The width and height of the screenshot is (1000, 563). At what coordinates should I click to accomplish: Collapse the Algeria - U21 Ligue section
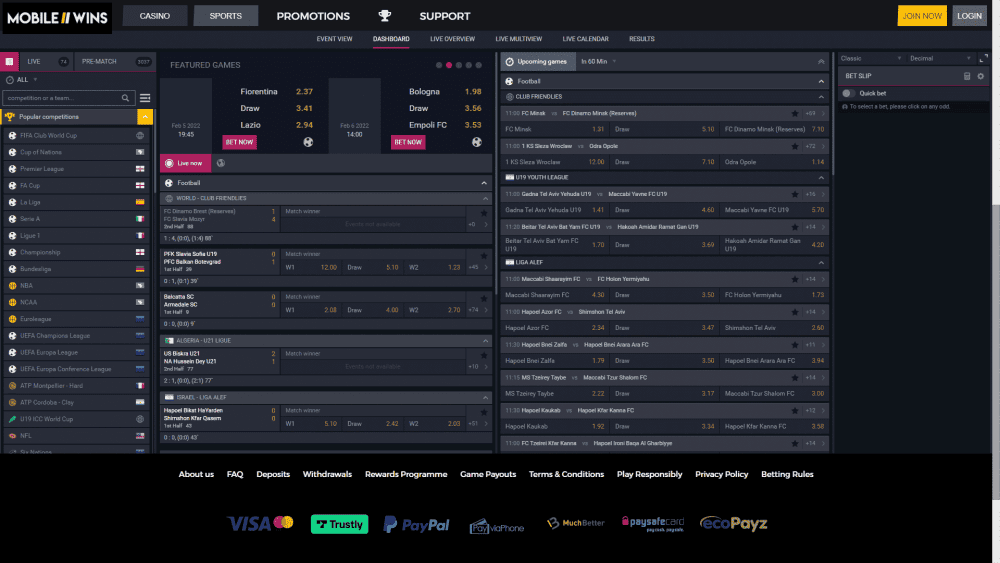tap(485, 341)
